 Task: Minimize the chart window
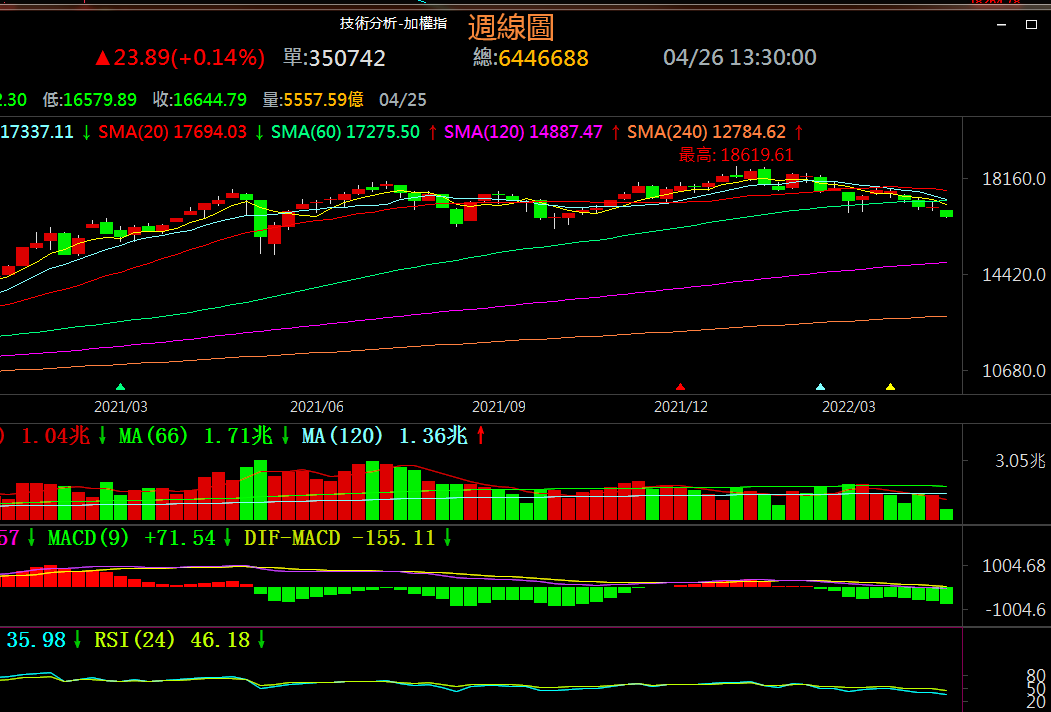point(1002,27)
